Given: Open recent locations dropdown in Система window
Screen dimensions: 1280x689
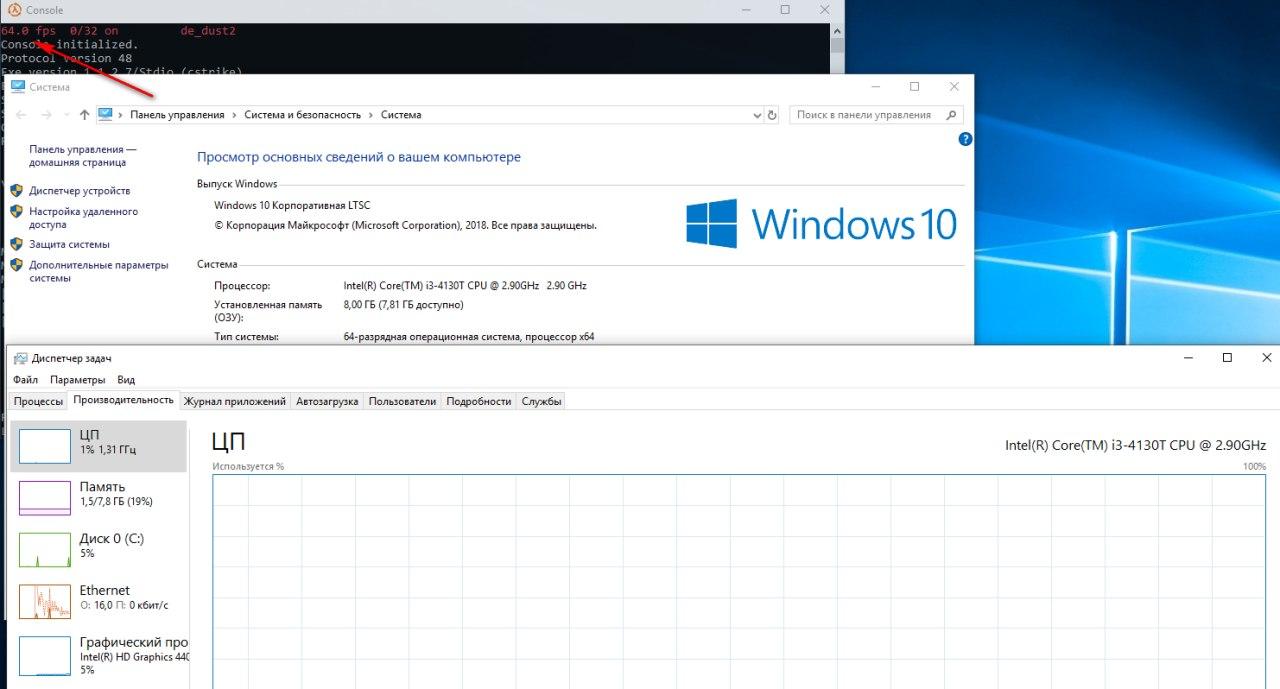Looking at the screenshot, I should (x=68, y=115).
